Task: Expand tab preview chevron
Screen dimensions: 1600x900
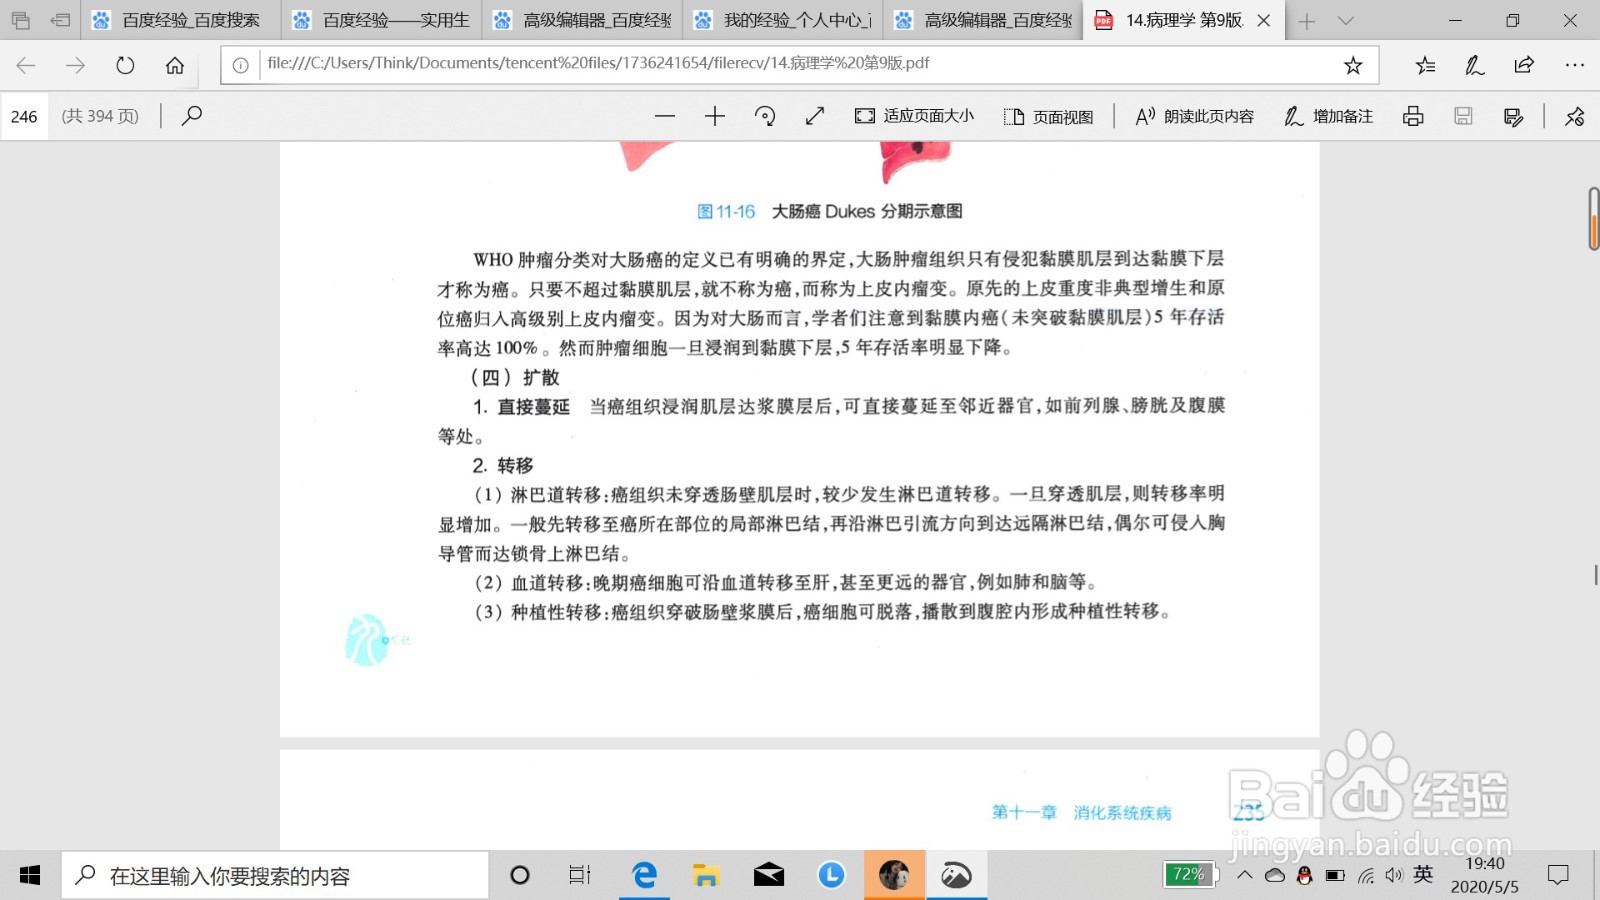Action: [1346, 21]
